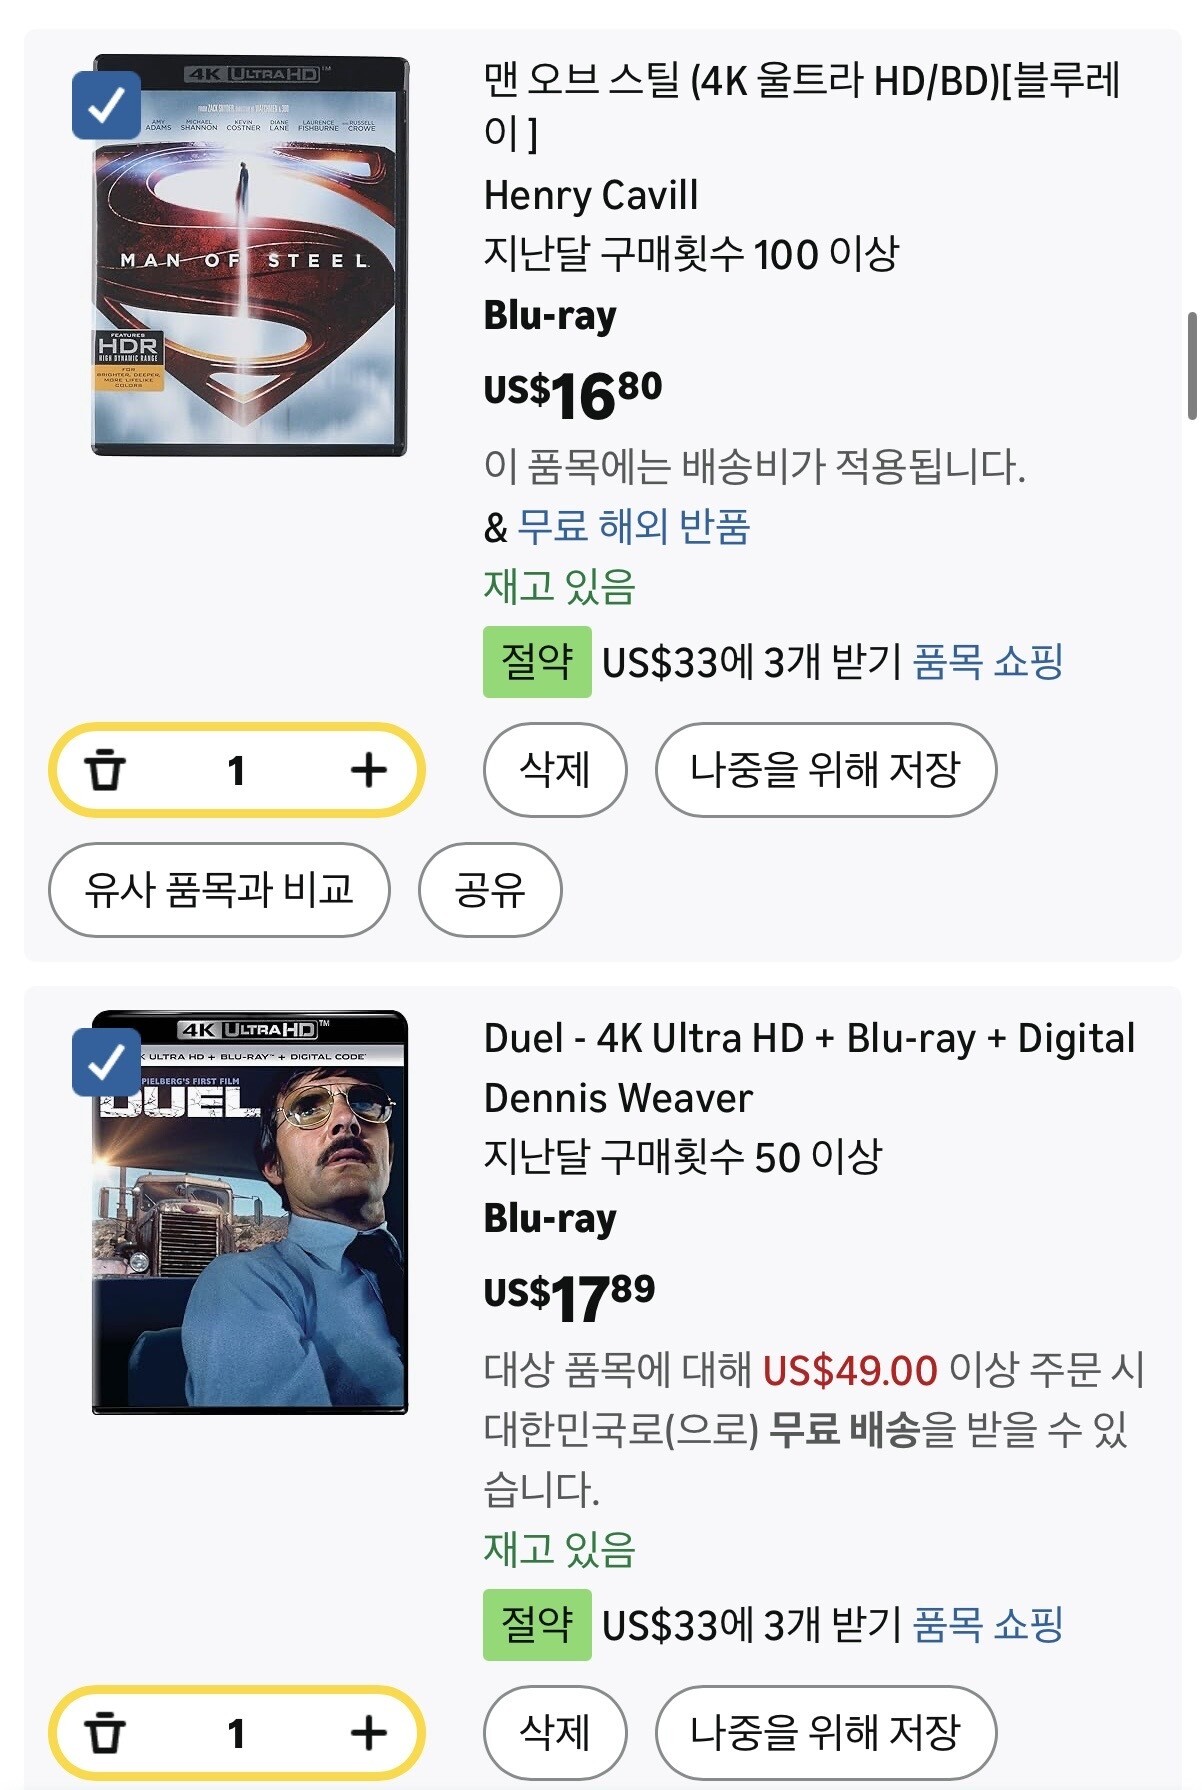The image size is (1202, 1790).
Task: Uncheck the Man of Steel selection checkbox
Action: tap(106, 105)
